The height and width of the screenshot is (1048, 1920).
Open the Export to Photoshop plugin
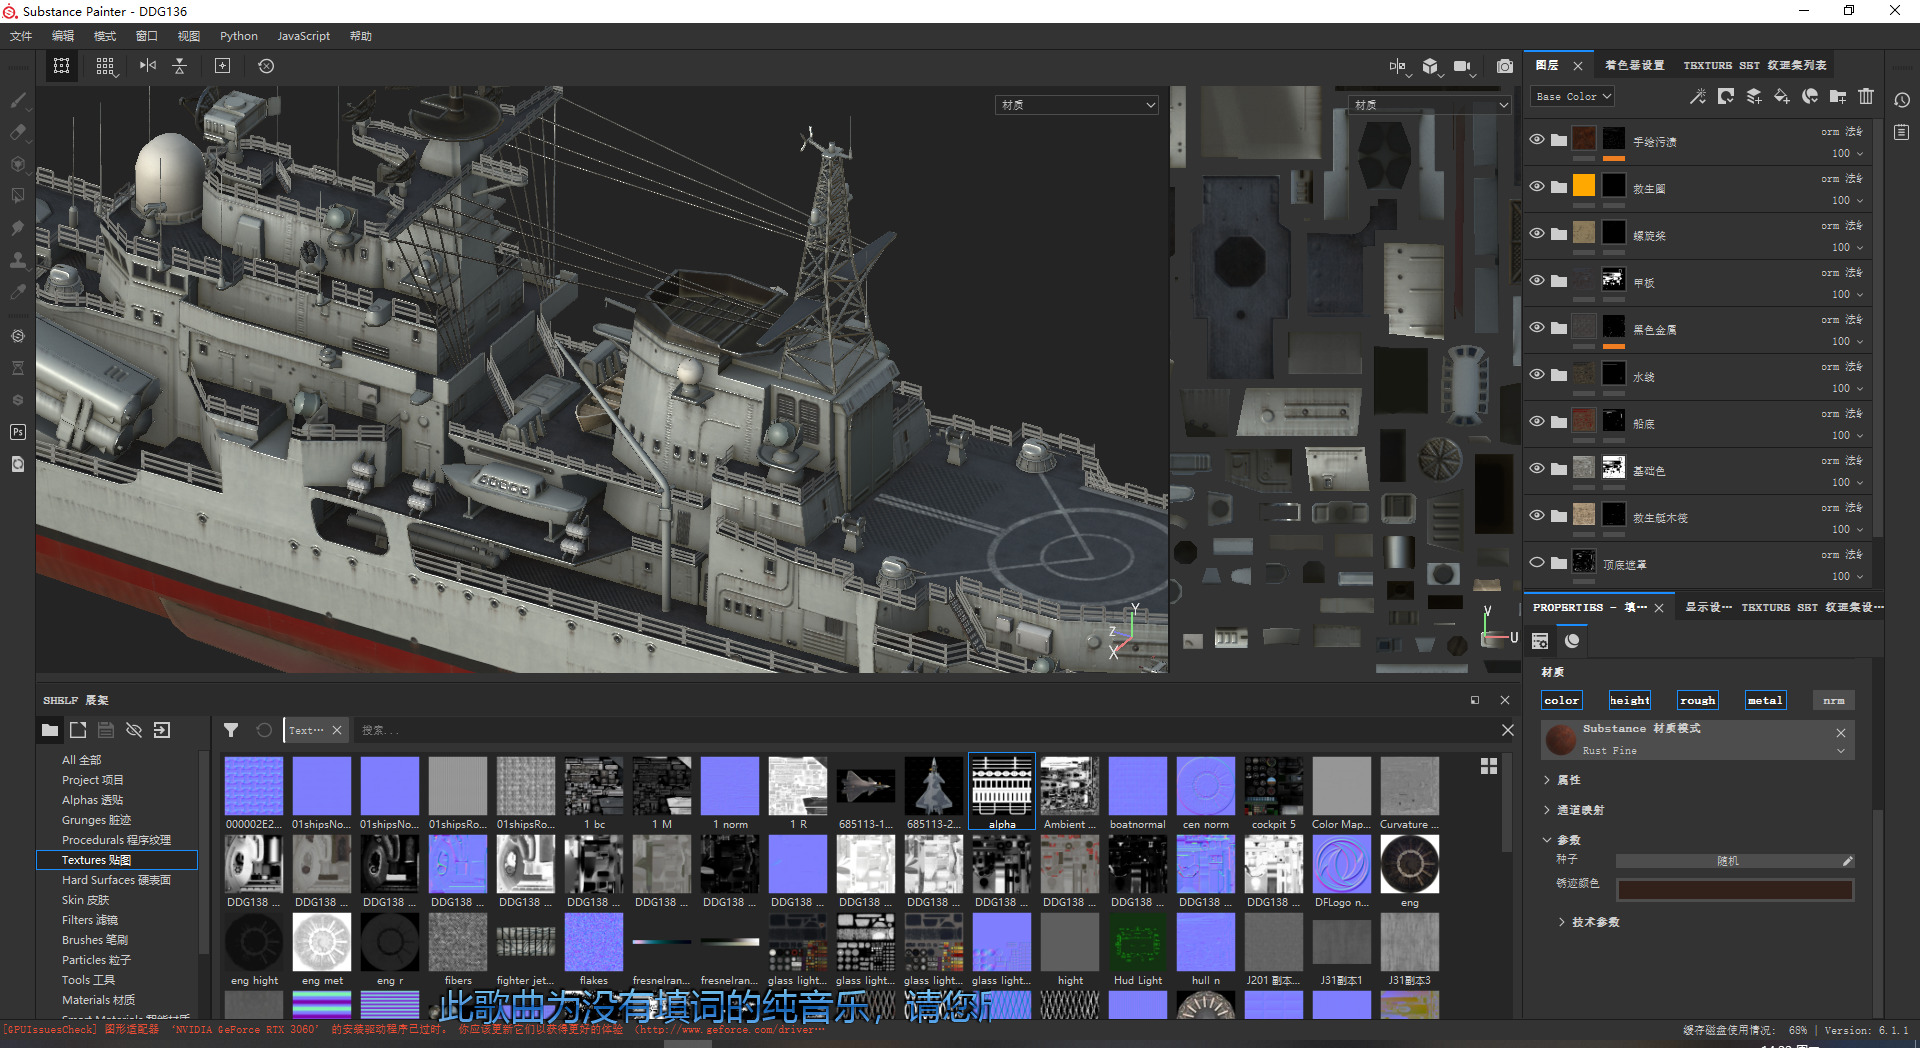[18, 432]
